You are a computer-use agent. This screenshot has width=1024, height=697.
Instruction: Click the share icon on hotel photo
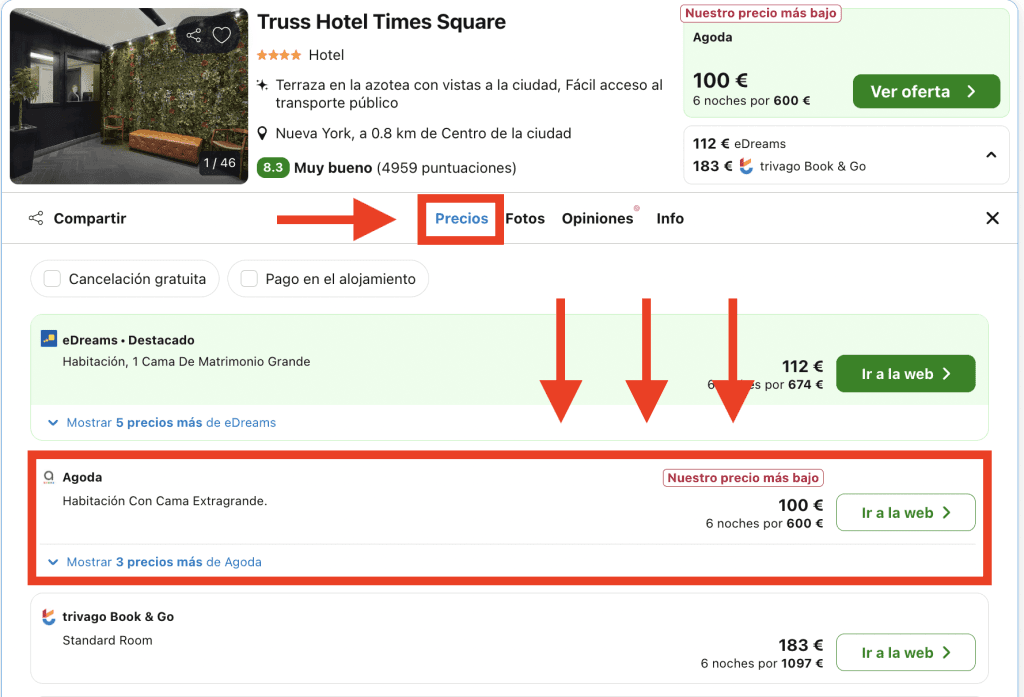tap(194, 36)
